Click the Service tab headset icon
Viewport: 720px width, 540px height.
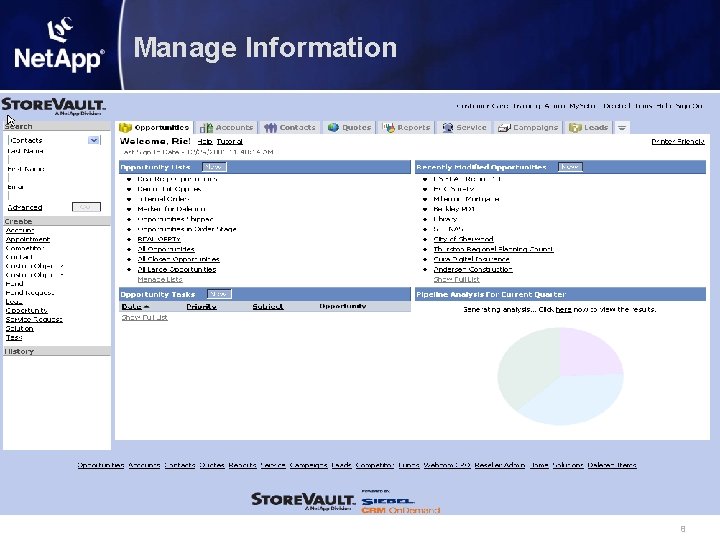[x=448, y=128]
